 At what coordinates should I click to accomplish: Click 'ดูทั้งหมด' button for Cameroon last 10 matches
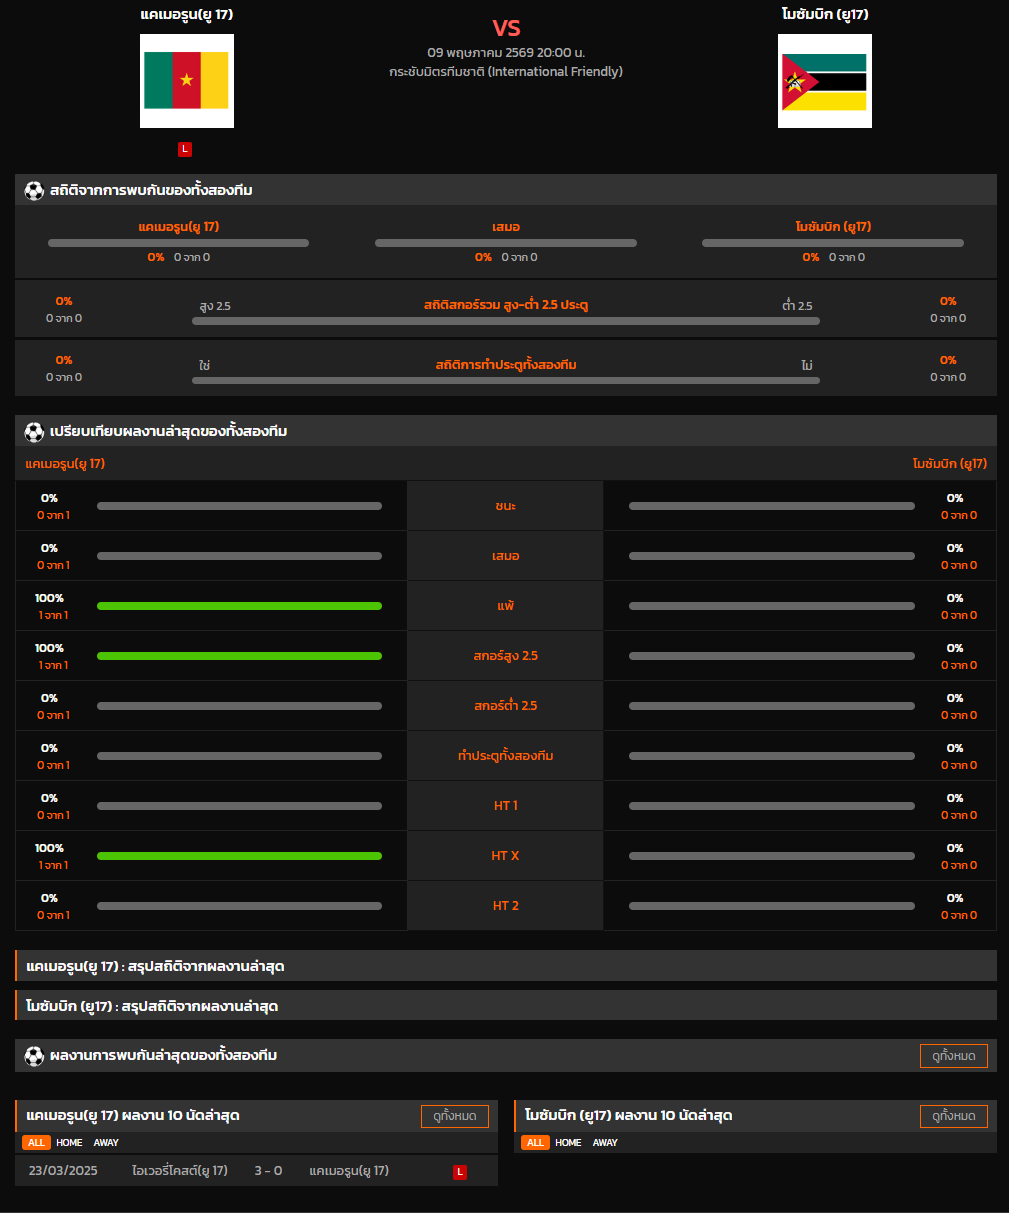(x=455, y=1116)
